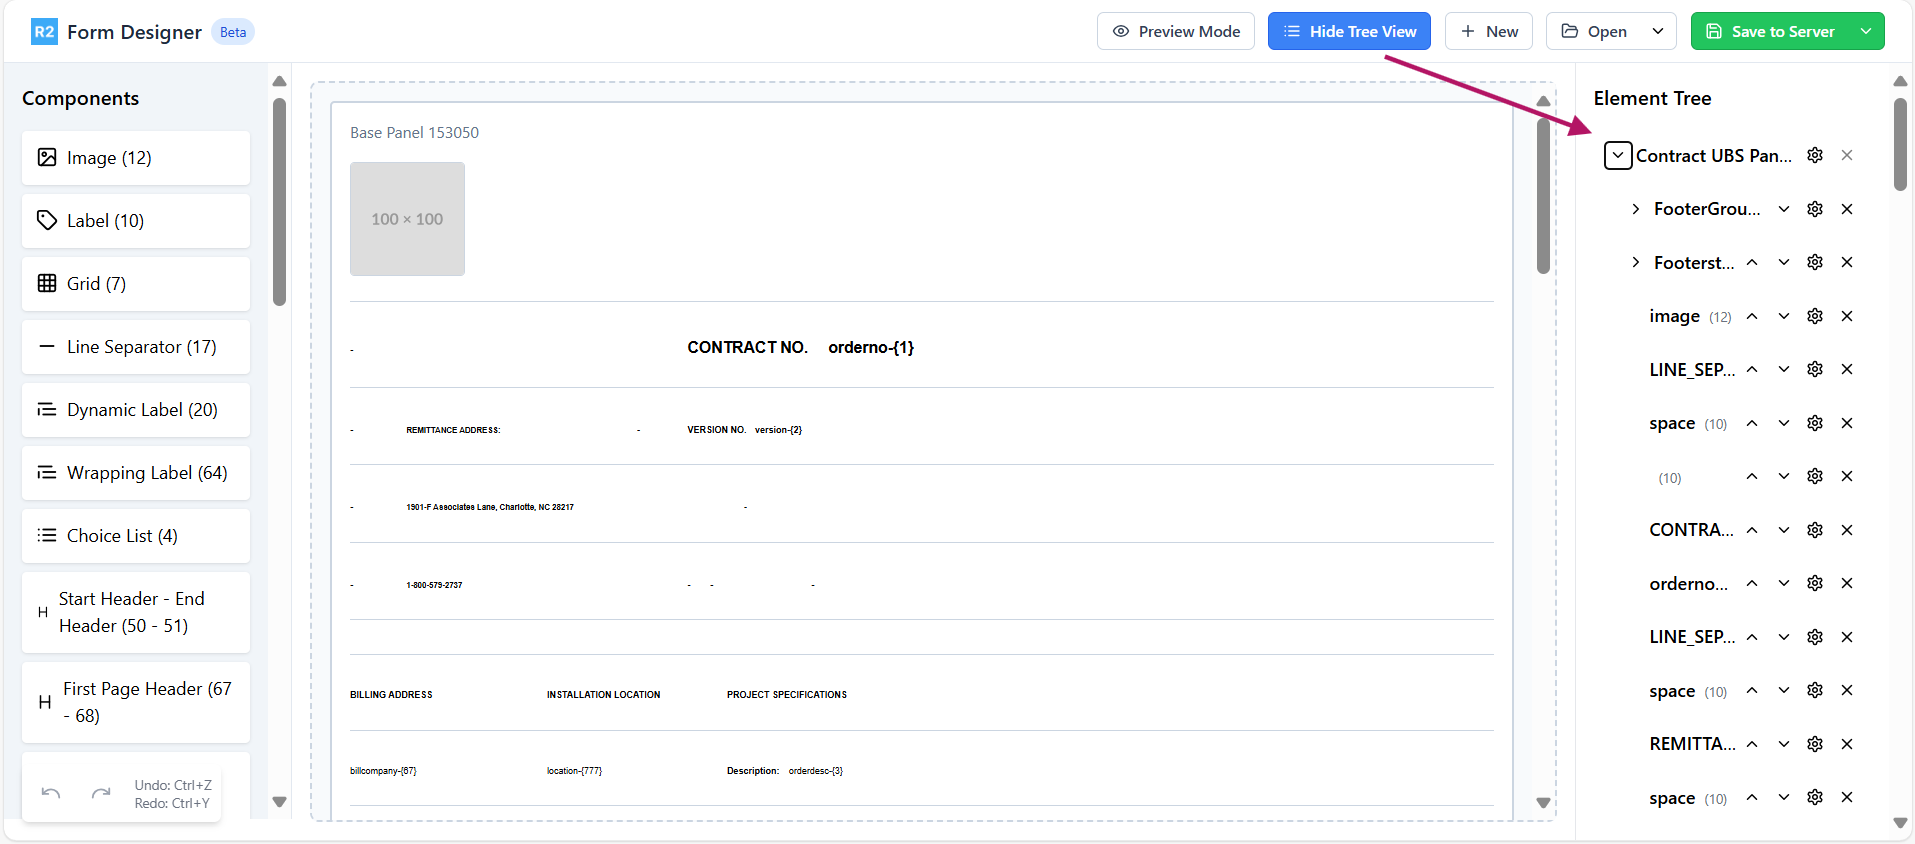This screenshot has width=1915, height=844.
Task: Open settings for REMITTA element
Action: (1815, 744)
